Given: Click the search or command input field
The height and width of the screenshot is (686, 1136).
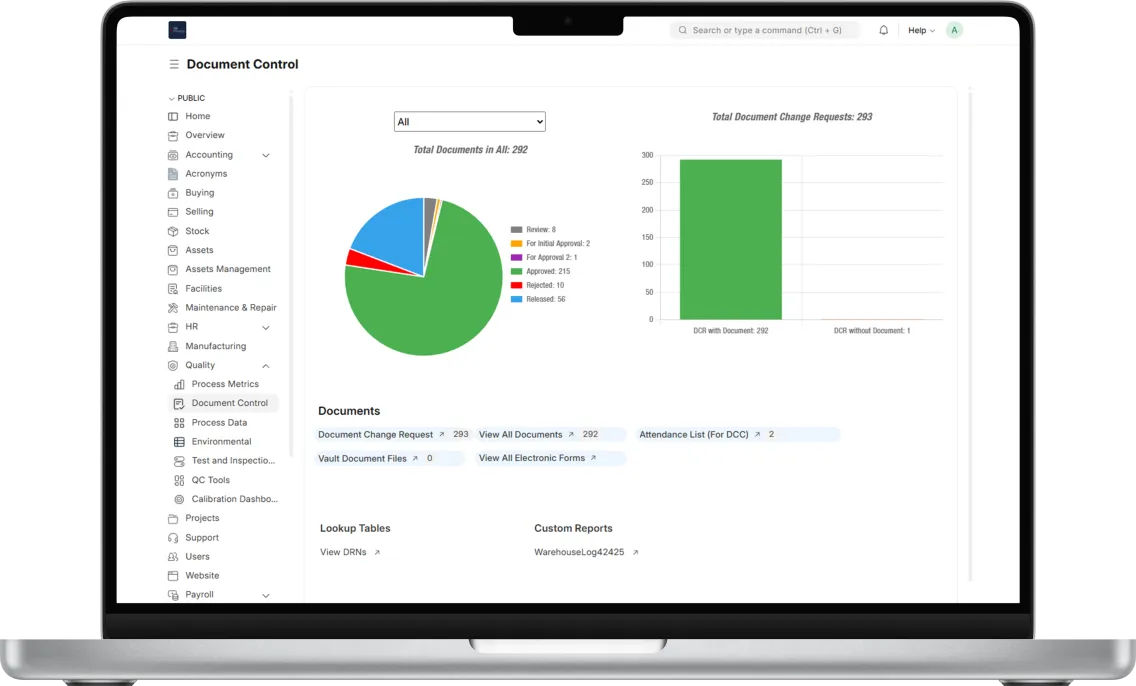Looking at the screenshot, I should pos(766,31).
